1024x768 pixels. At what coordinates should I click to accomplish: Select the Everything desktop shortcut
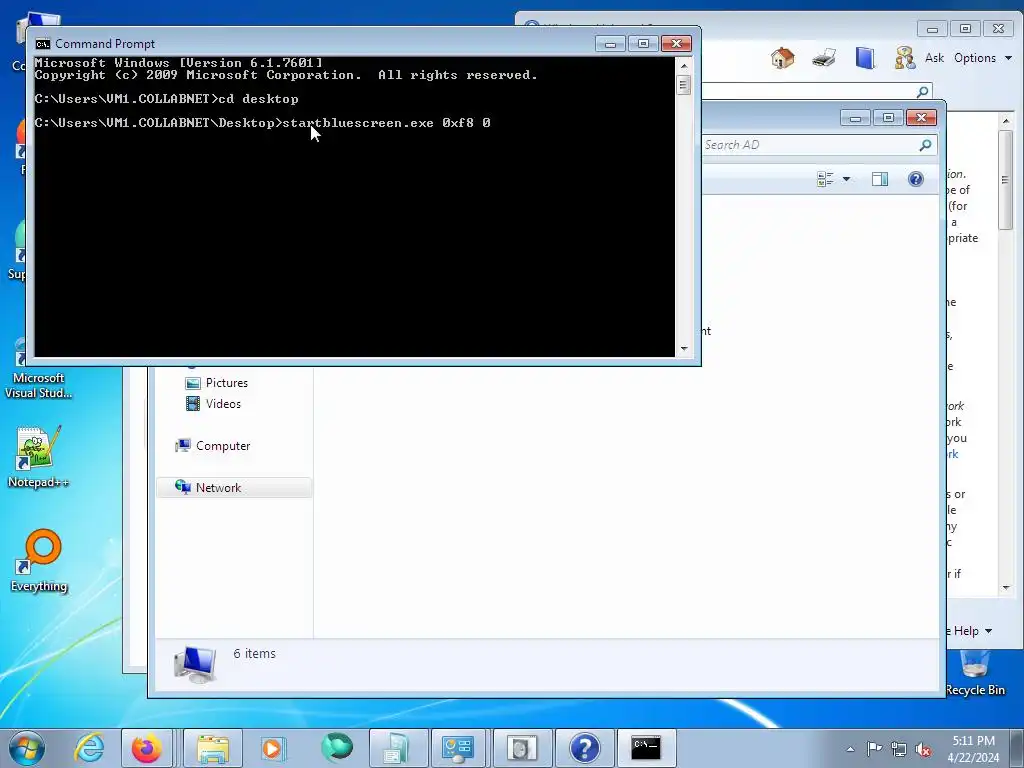click(x=39, y=561)
